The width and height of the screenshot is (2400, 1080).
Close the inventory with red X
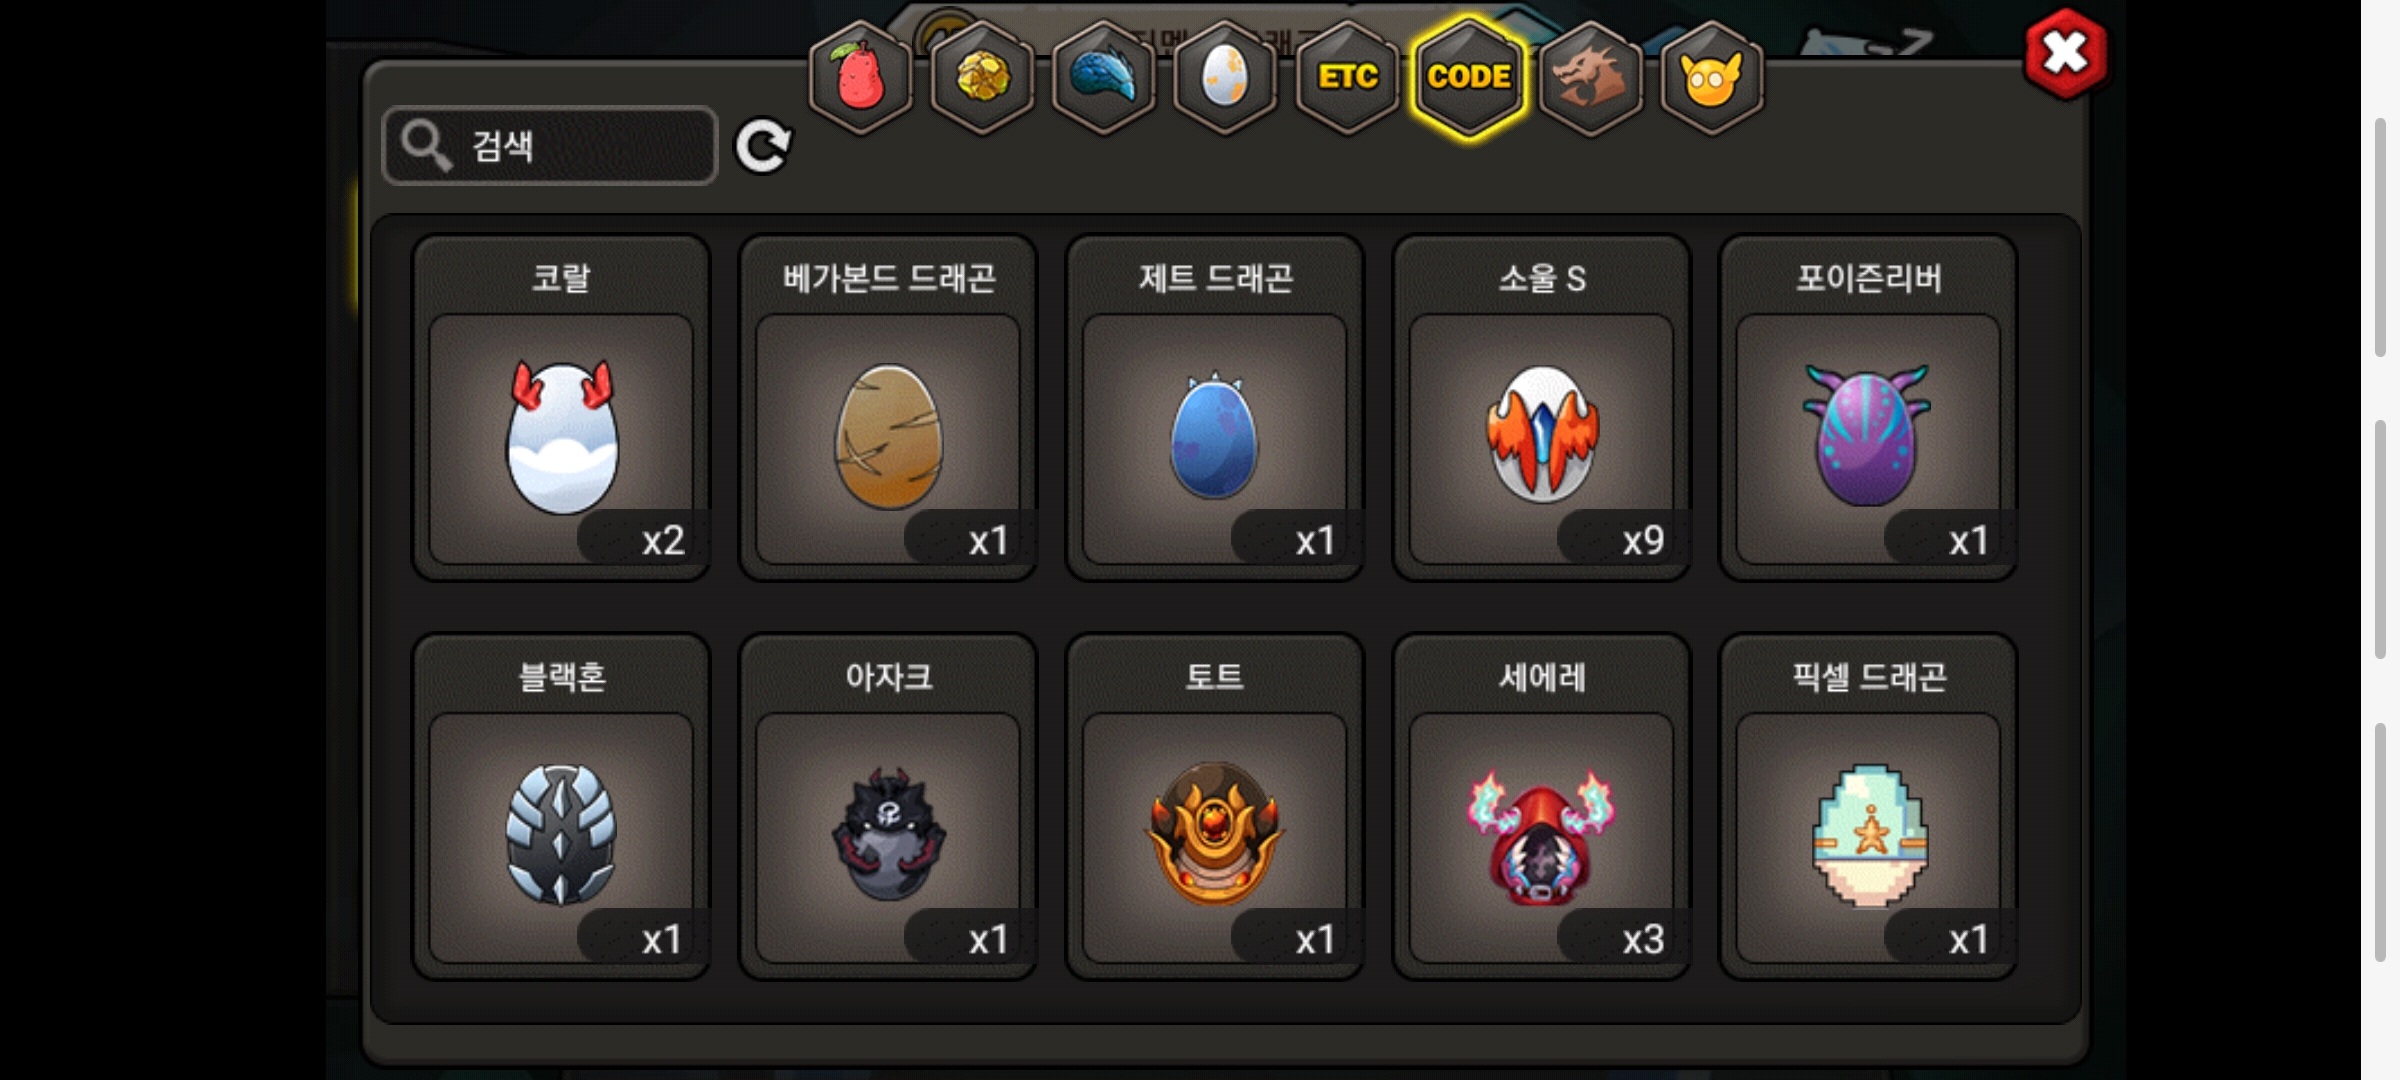[x=2065, y=53]
